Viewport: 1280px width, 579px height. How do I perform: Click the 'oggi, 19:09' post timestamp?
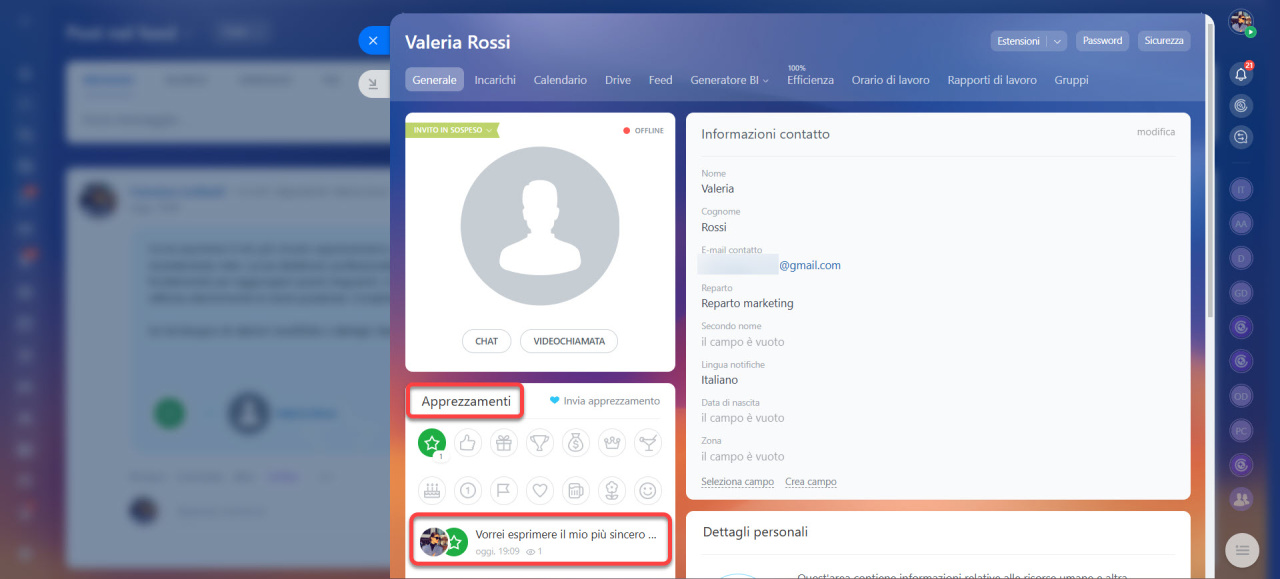(499, 551)
